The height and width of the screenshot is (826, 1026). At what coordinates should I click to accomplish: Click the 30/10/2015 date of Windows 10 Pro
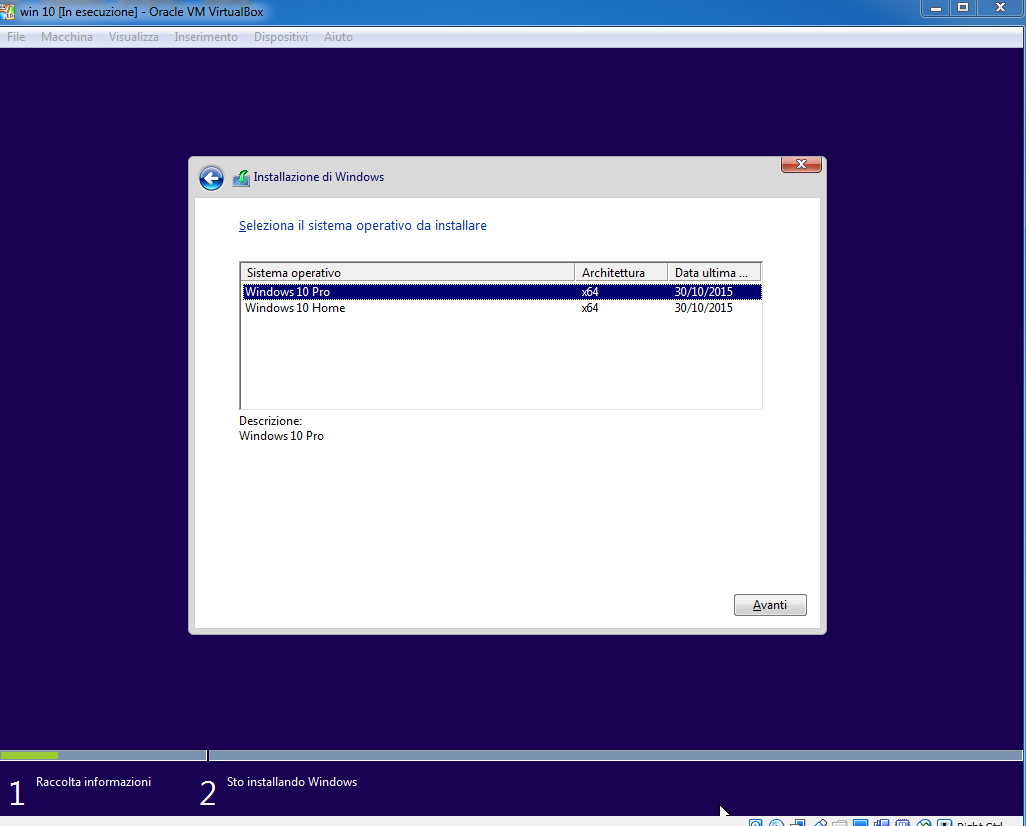703,292
